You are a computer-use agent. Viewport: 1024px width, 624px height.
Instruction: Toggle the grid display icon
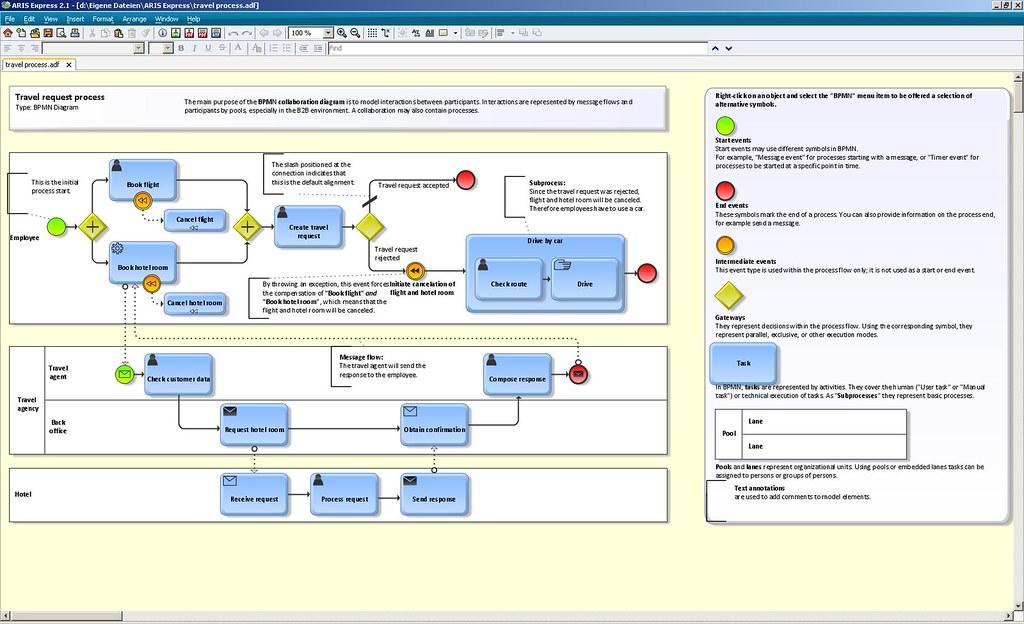point(372,33)
